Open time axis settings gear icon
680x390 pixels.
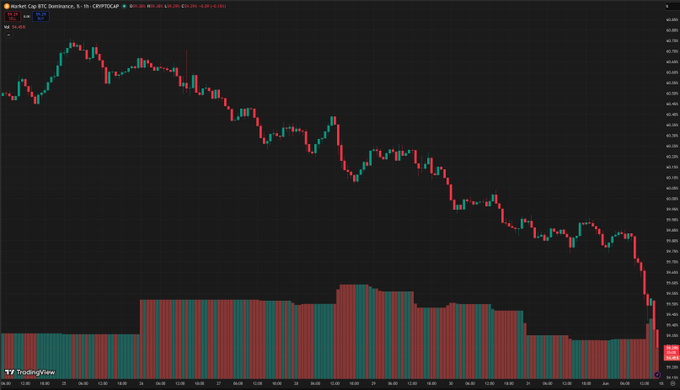[673, 383]
